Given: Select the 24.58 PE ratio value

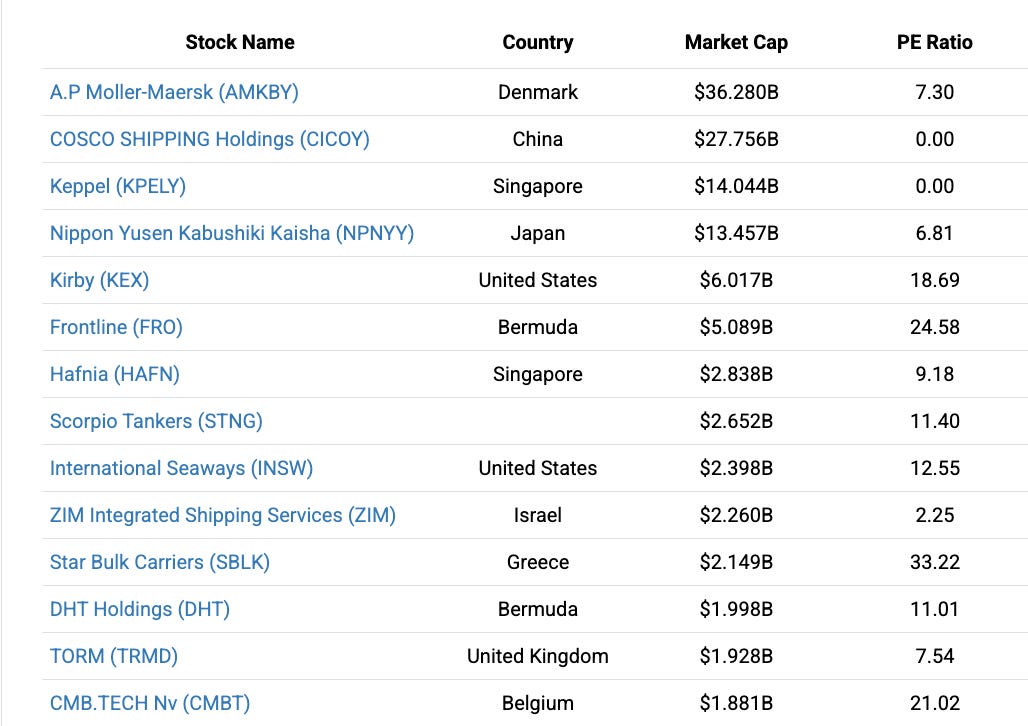Looking at the screenshot, I should click(x=934, y=327).
